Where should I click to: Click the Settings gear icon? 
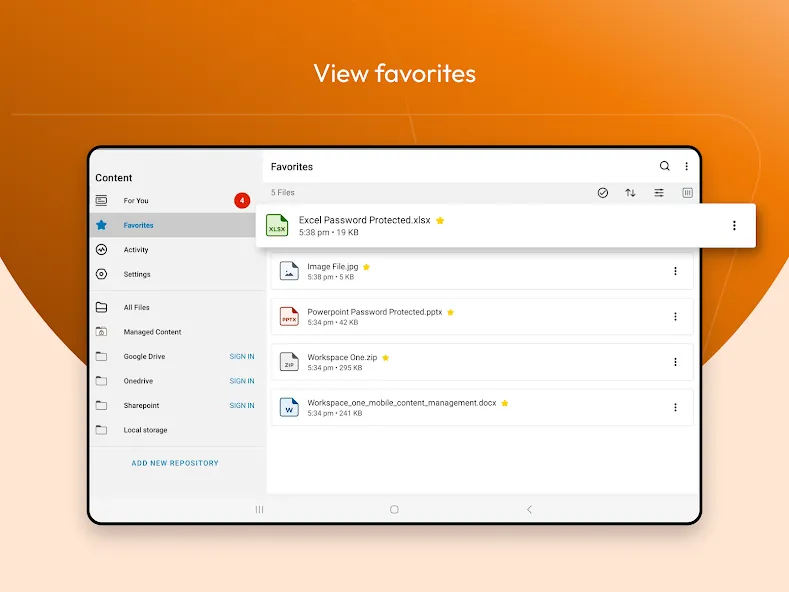pos(101,274)
